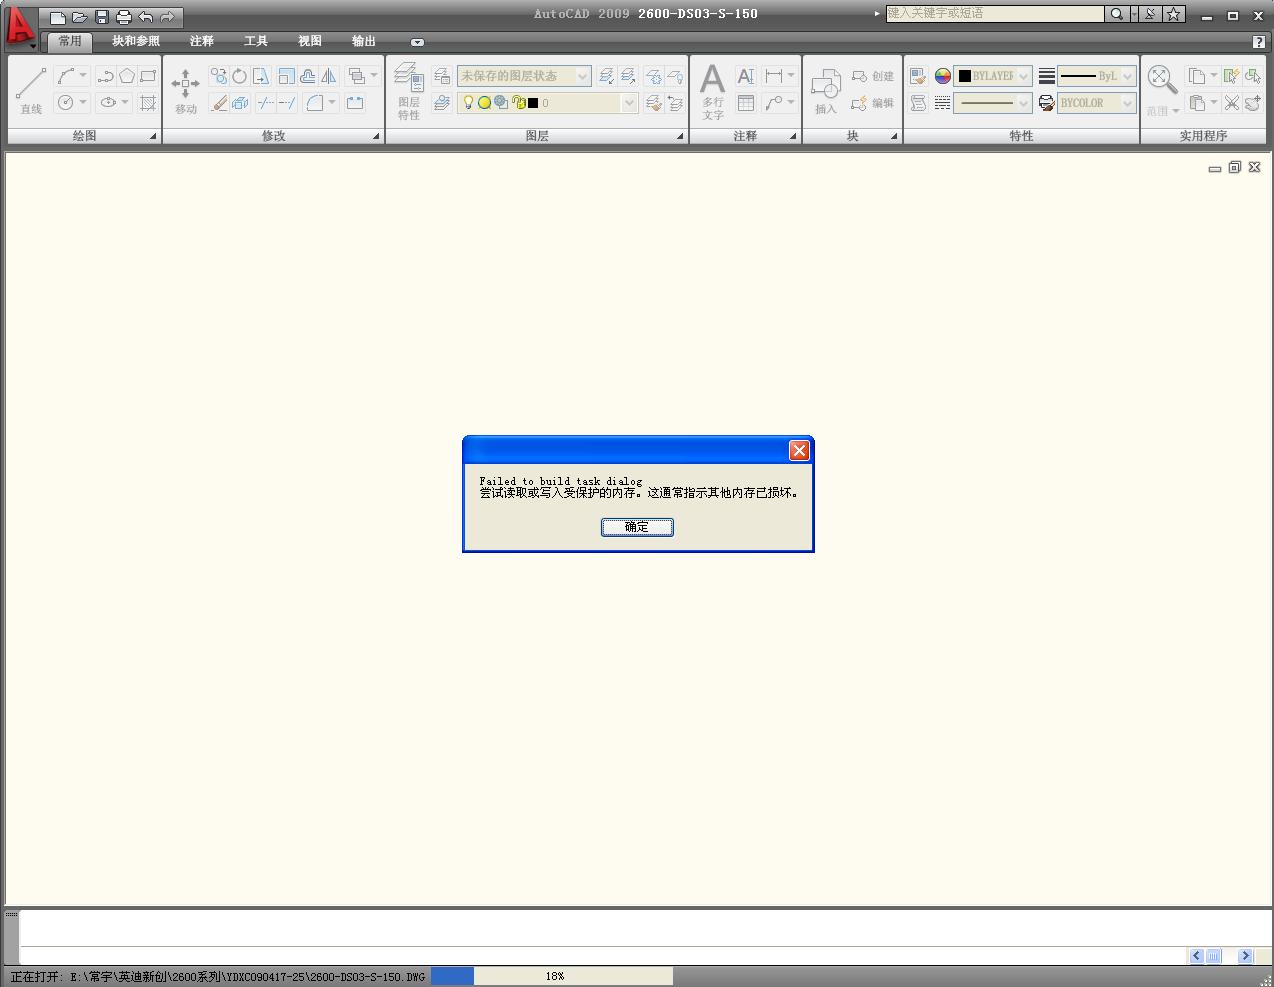This screenshot has height=987, width=1274.
Task: Select the 多行文字 multiline text tool
Action: [x=713, y=91]
